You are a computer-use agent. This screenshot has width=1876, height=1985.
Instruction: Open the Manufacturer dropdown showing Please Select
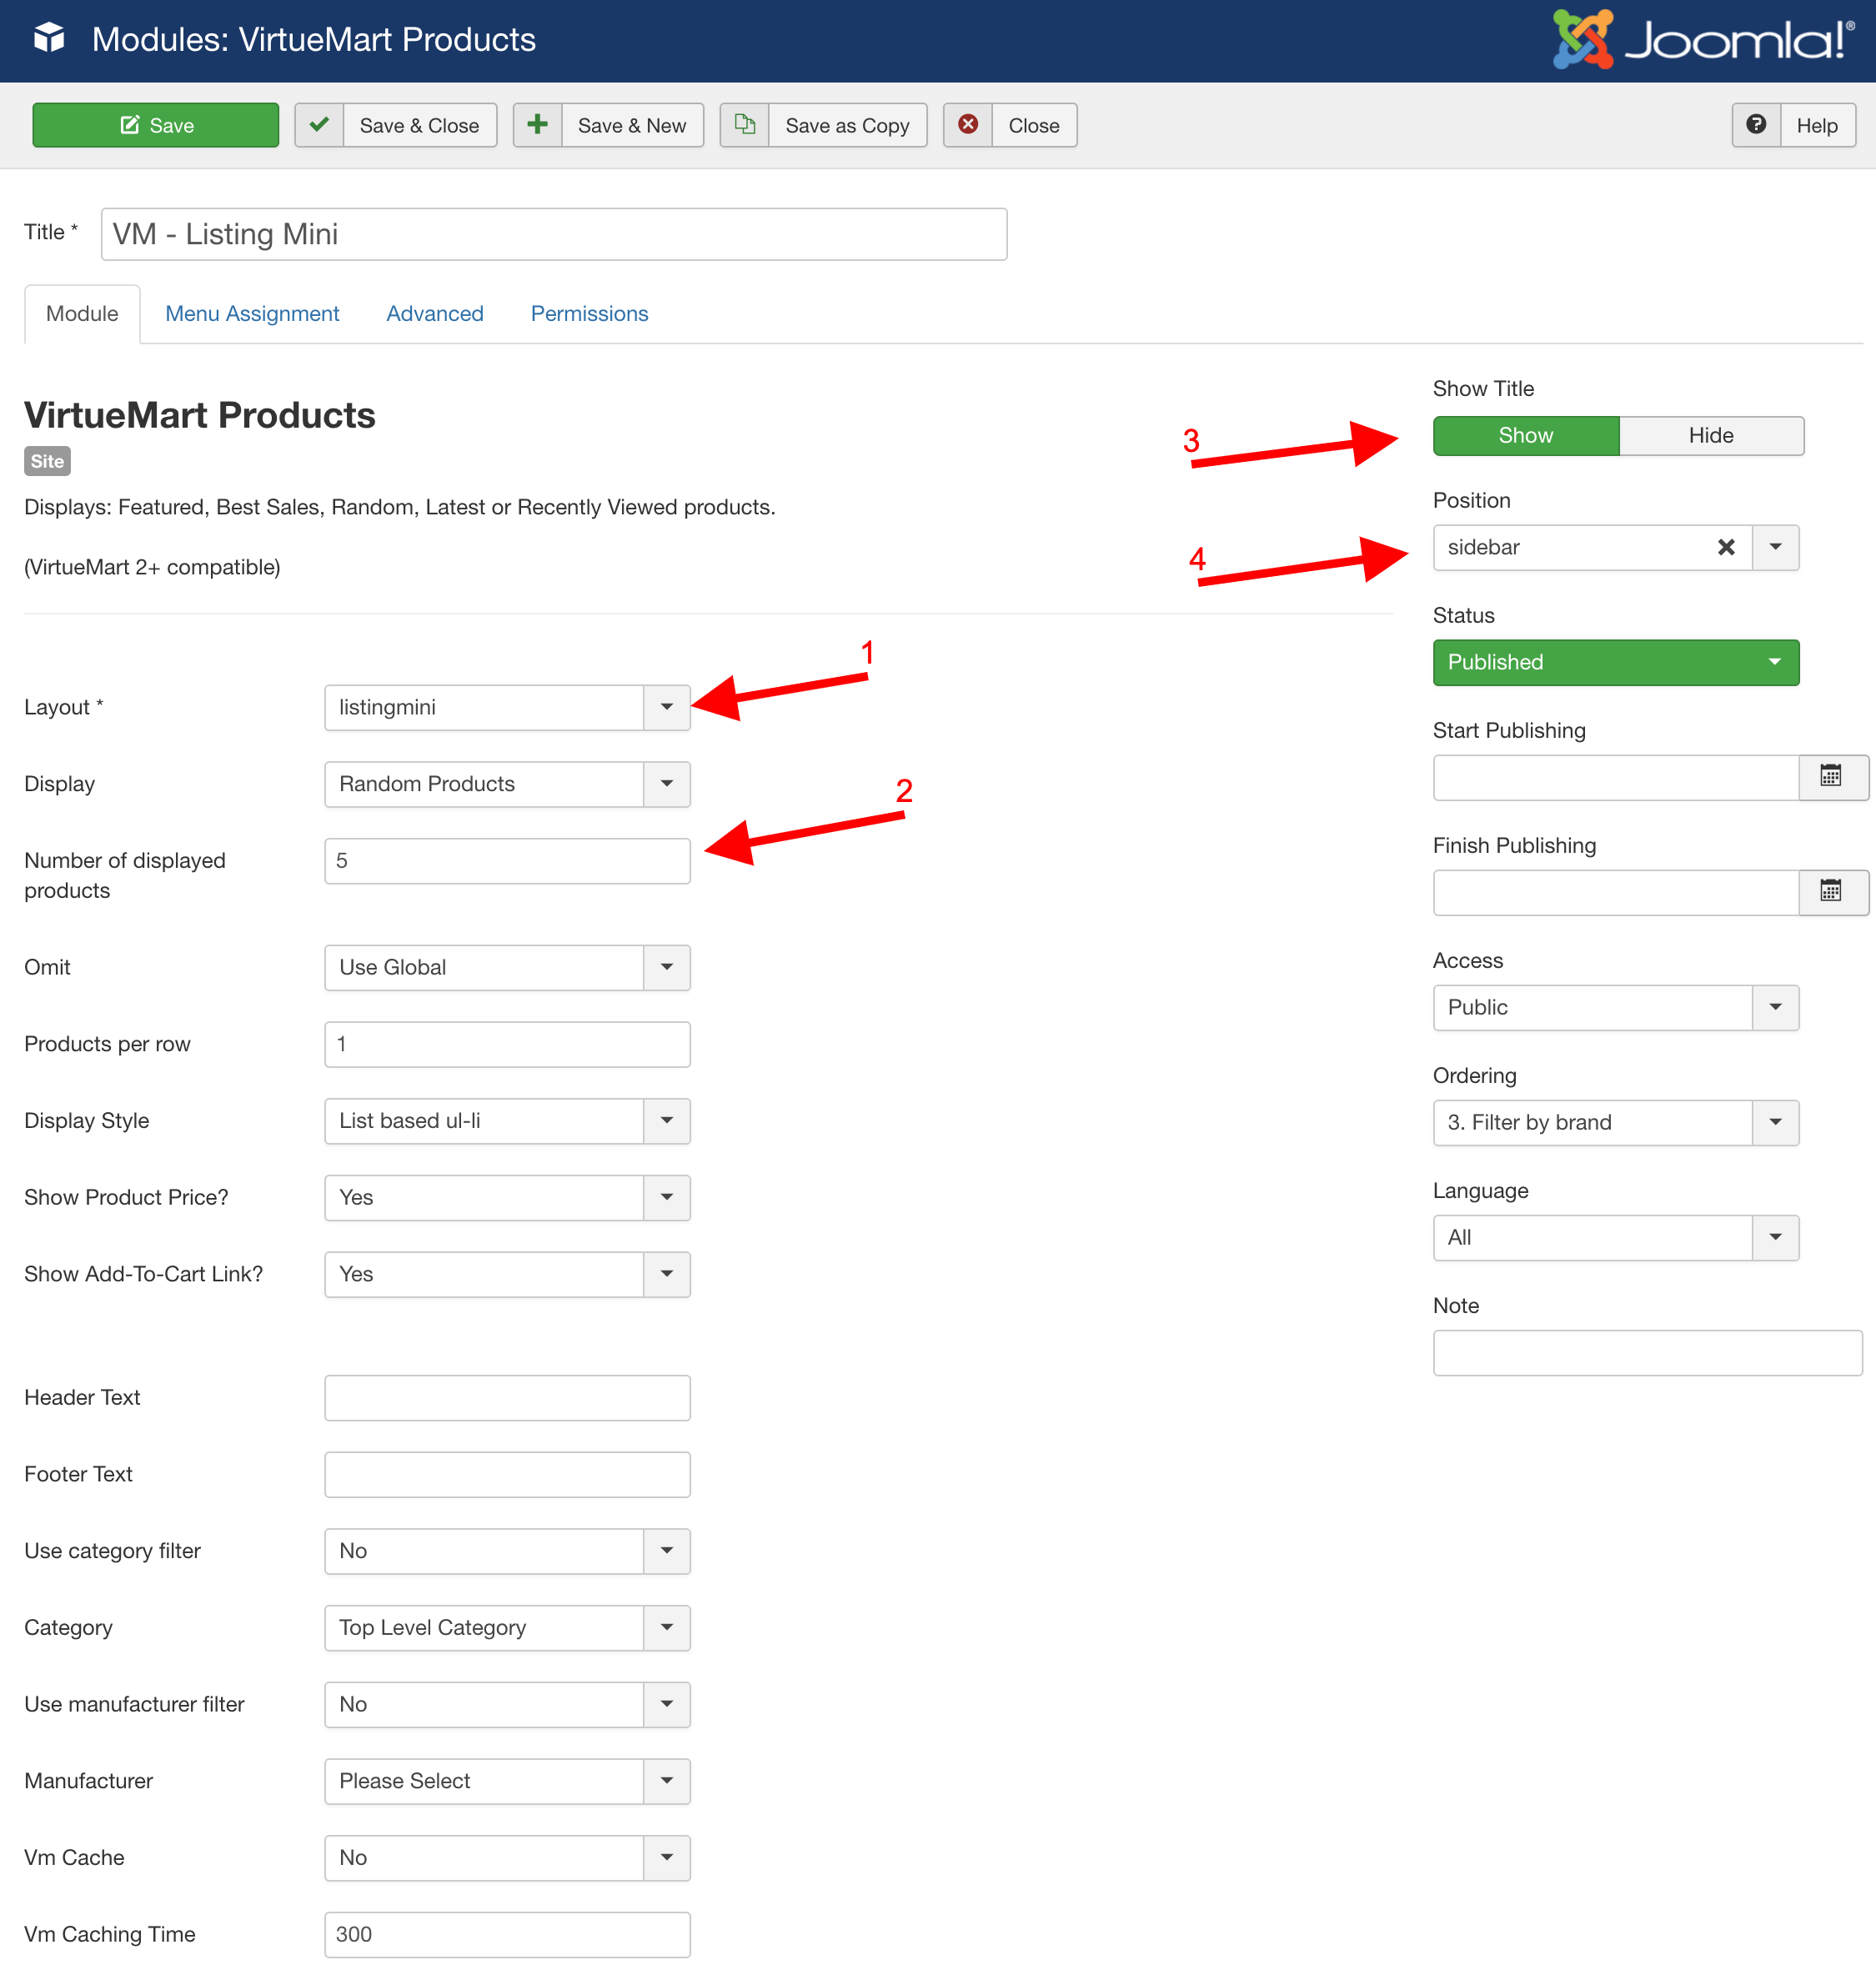pyautogui.click(x=507, y=1781)
